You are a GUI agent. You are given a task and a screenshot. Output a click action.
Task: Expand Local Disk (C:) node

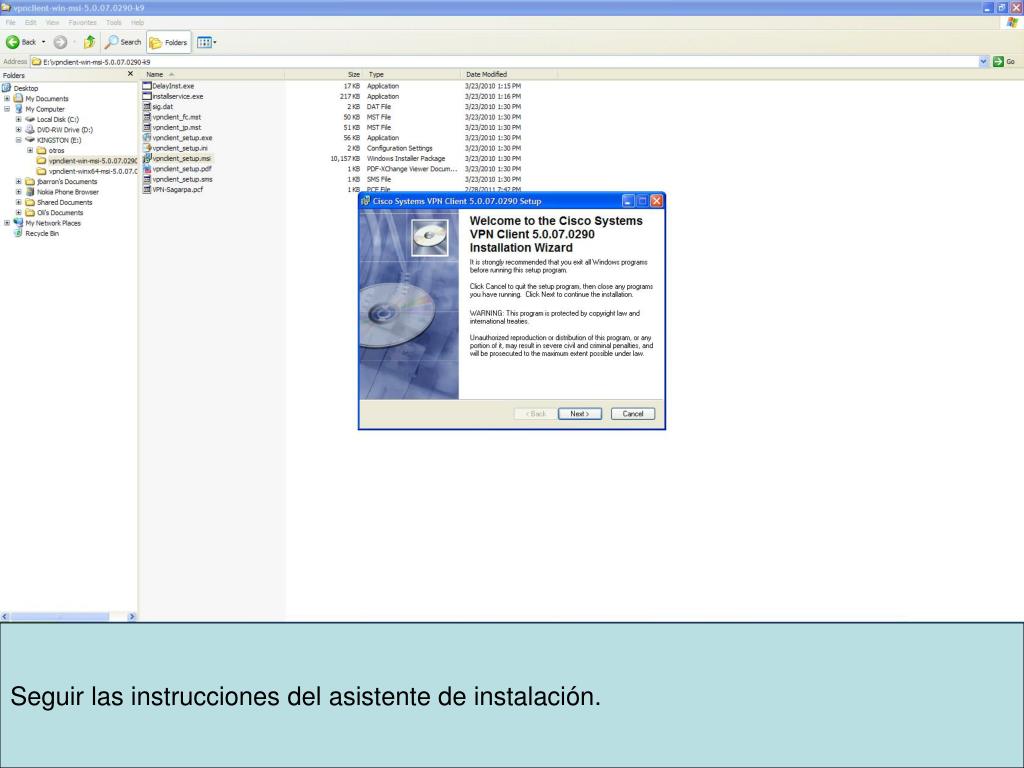pos(19,120)
